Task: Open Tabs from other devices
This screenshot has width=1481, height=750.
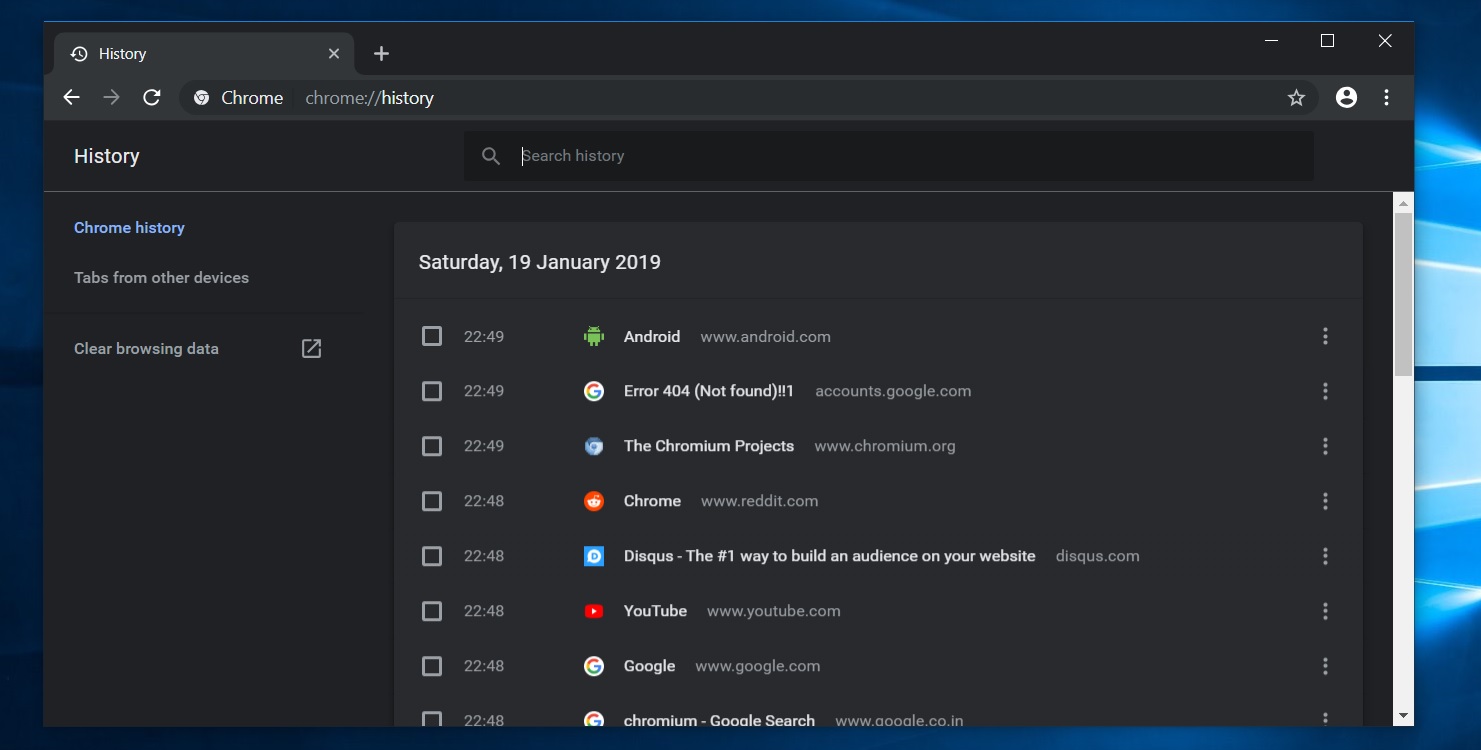Action: (x=161, y=278)
